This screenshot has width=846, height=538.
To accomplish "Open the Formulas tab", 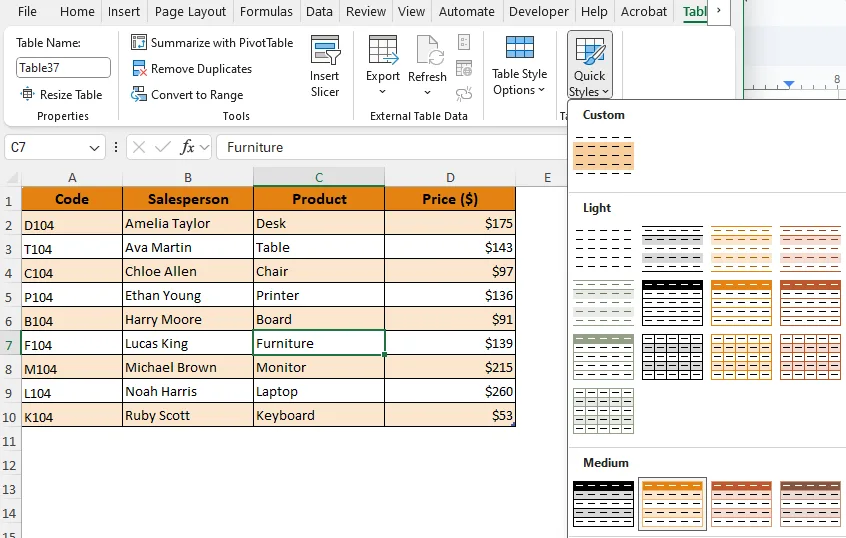I will pyautogui.click(x=266, y=11).
